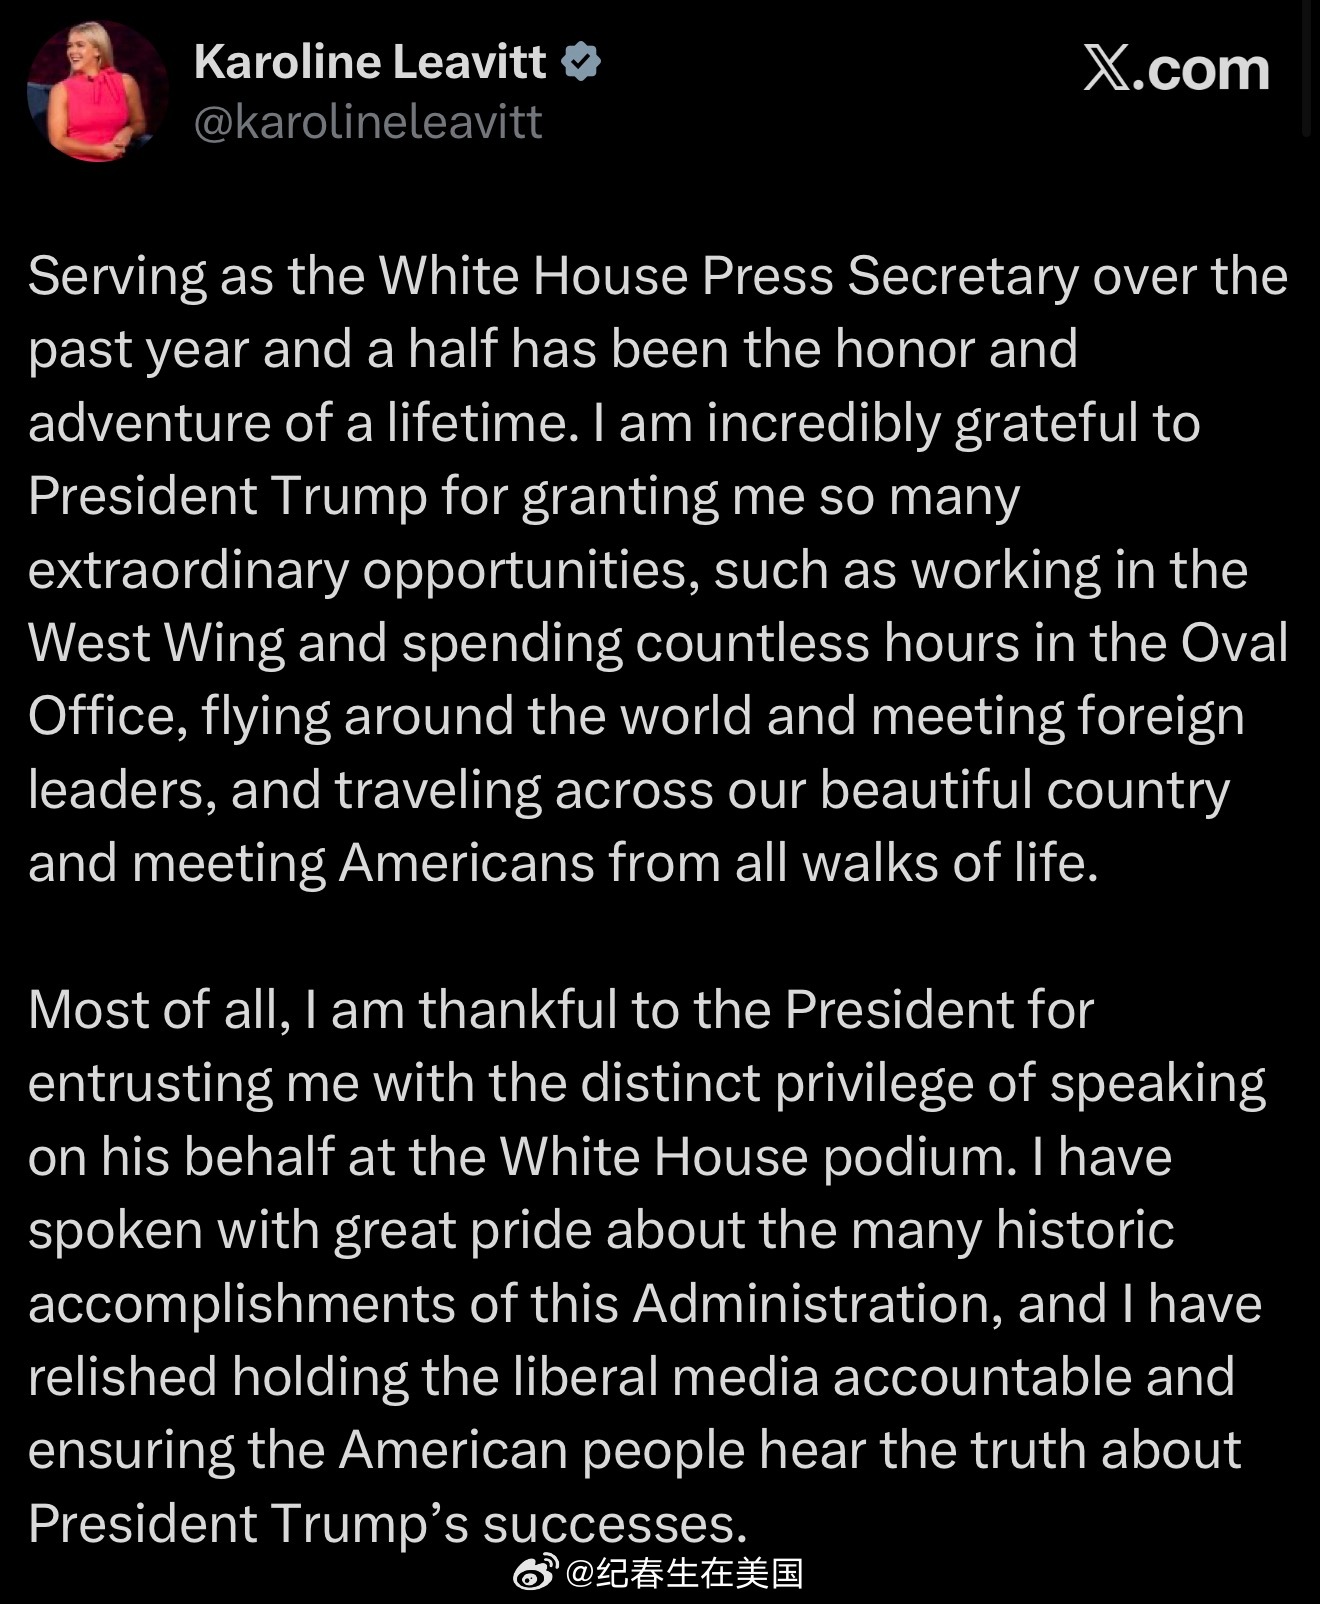Click the @纪春生在美国 watermark text
Viewport: 1320px width, 1604px height.
tap(685, 1573)
